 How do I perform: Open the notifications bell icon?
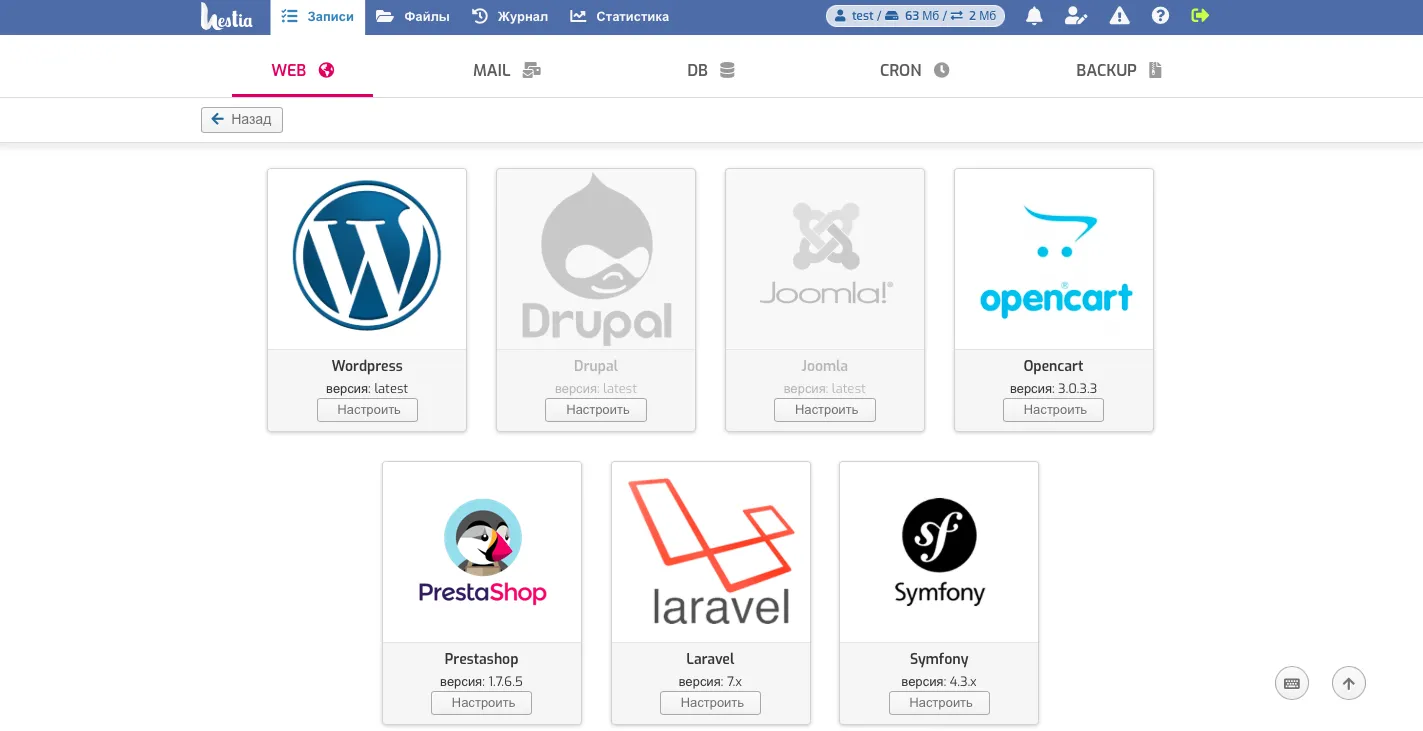(x=1034, y=16)
